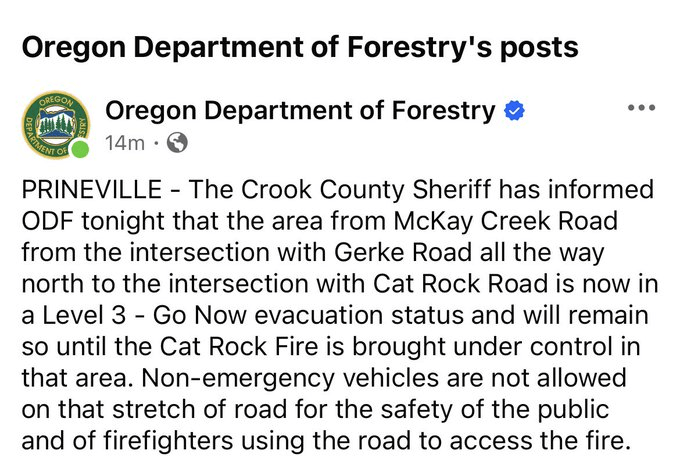Screen dimensions: 680x461
Task: Click the globe public audience icon
Action: (177, 143)
